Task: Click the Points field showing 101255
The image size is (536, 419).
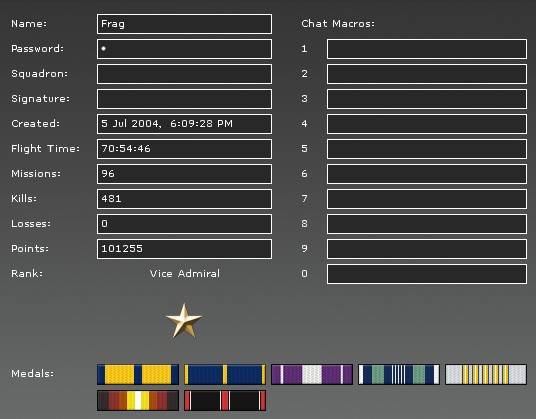Action: 185,249
